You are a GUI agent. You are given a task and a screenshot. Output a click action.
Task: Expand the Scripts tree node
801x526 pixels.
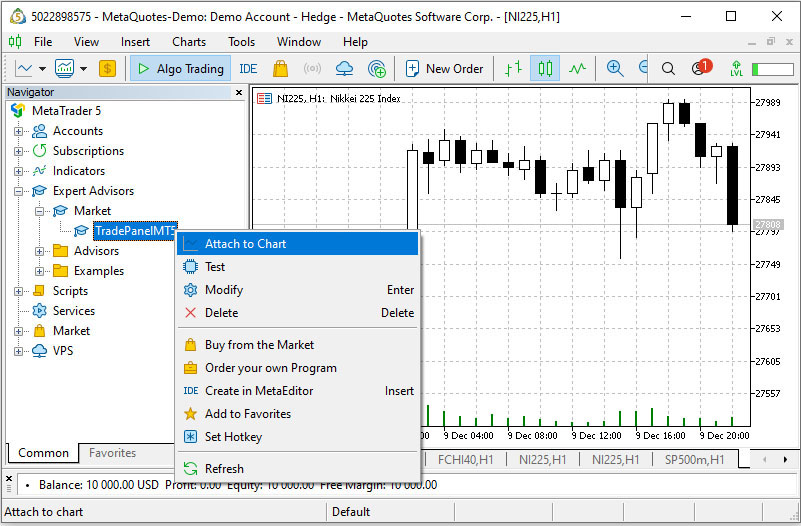18,291
